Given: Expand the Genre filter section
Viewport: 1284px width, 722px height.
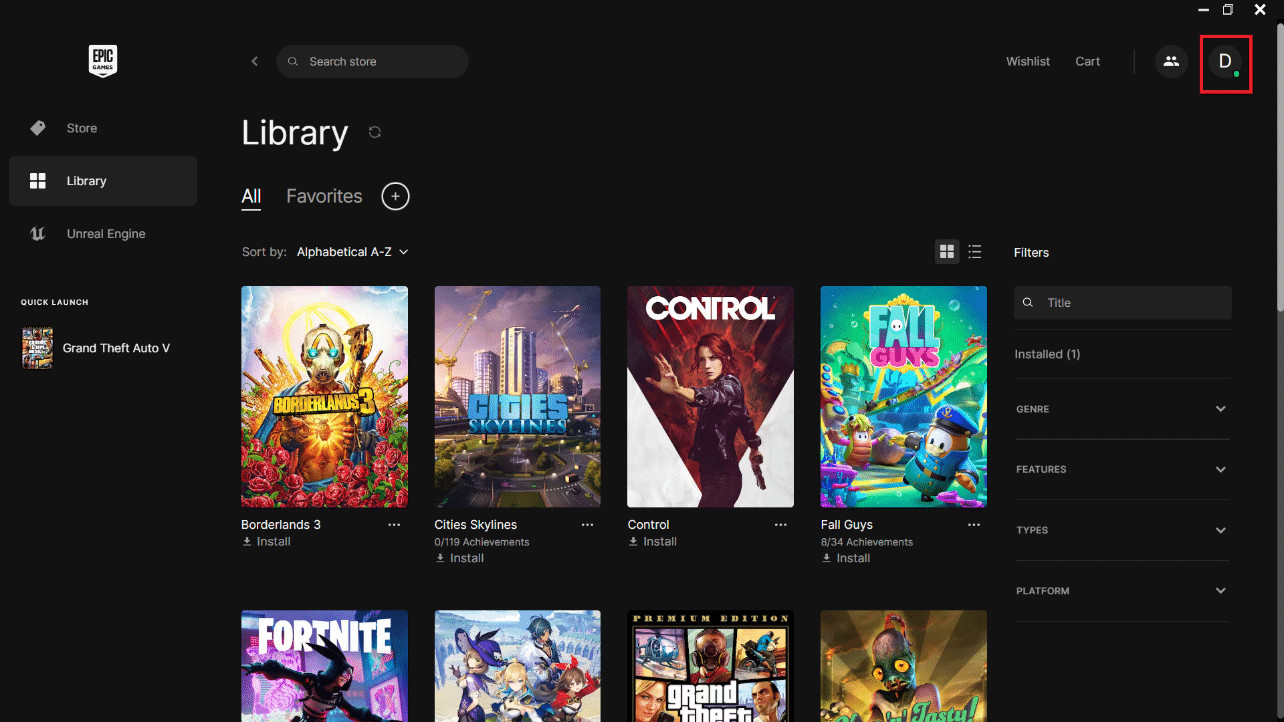Looking at the screenshot, I should coord(1122,409).
